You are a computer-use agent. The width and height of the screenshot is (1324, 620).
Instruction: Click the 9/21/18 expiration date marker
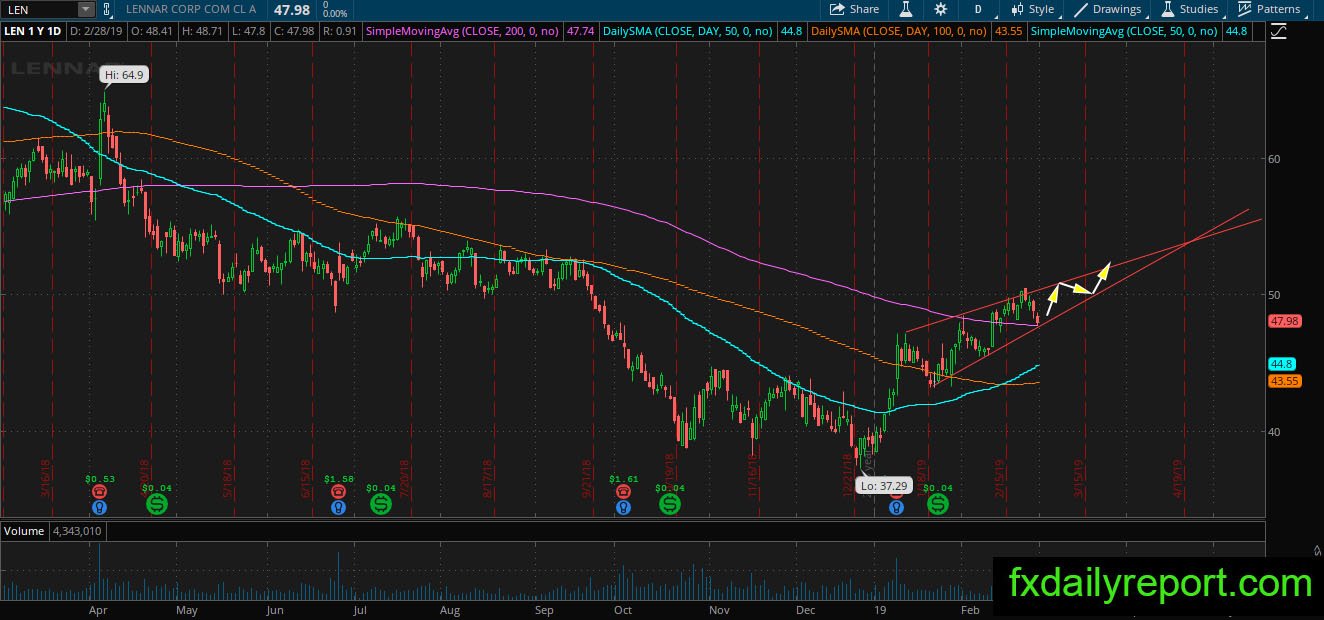(587, 477)
